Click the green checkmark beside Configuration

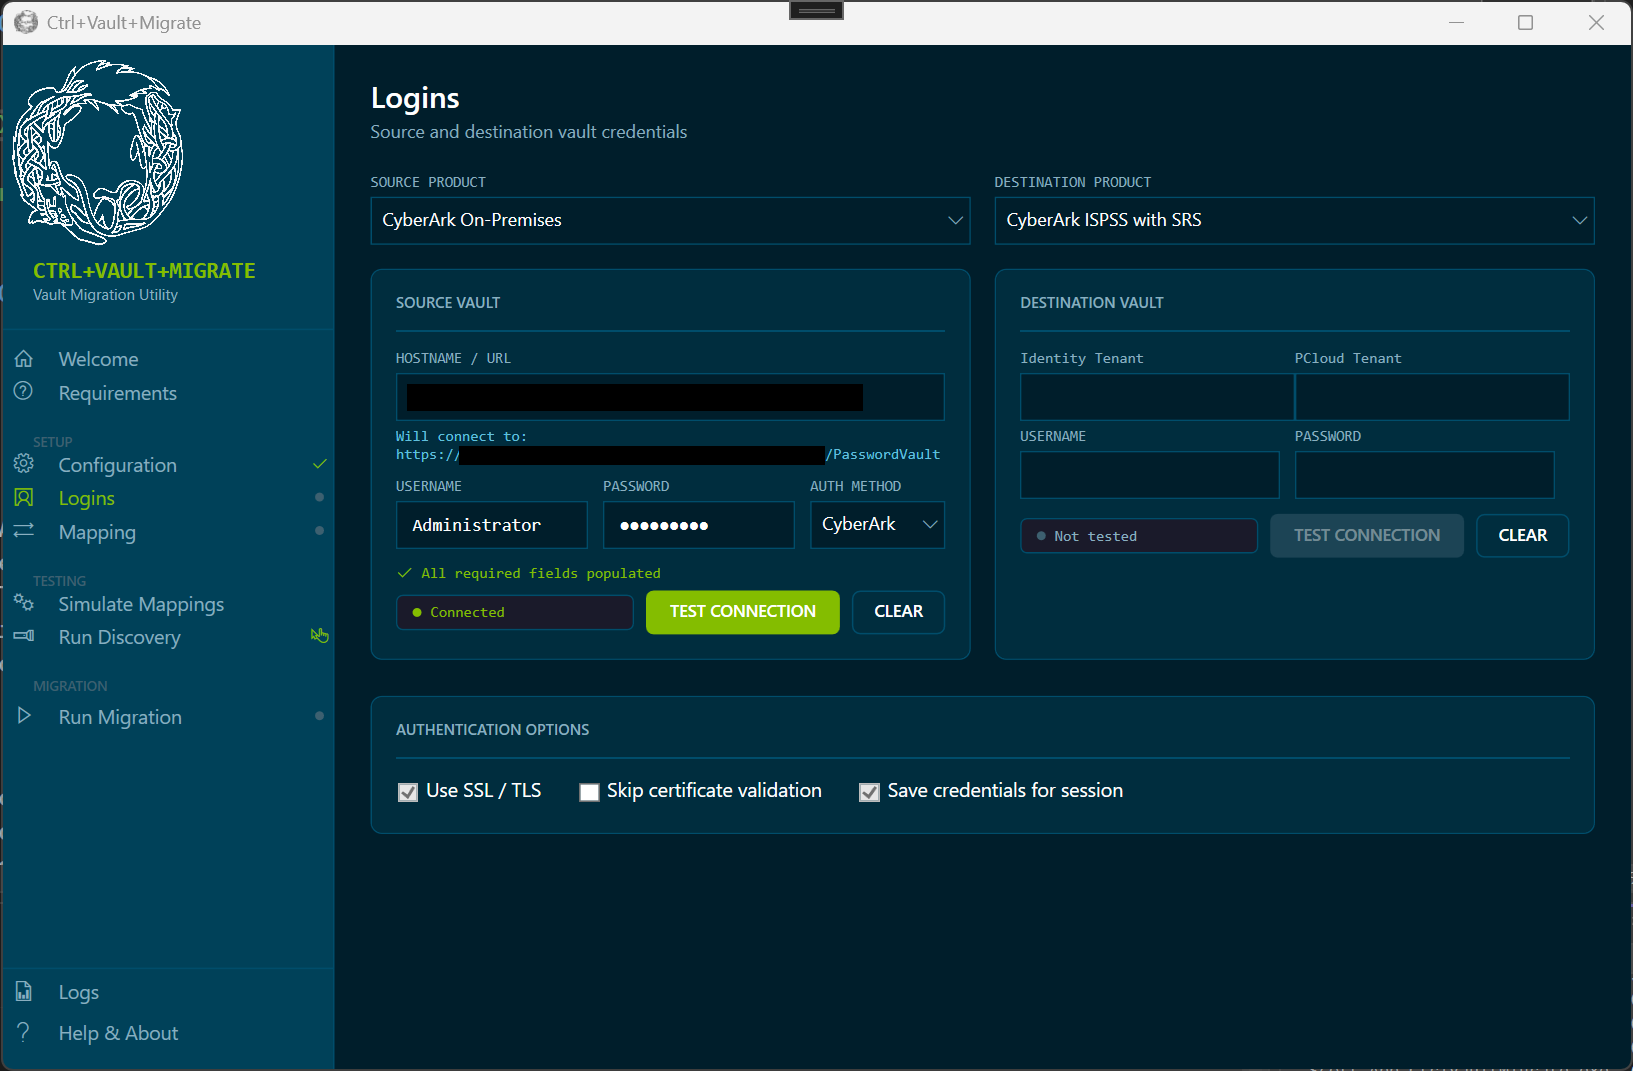[x=320, y=464]
